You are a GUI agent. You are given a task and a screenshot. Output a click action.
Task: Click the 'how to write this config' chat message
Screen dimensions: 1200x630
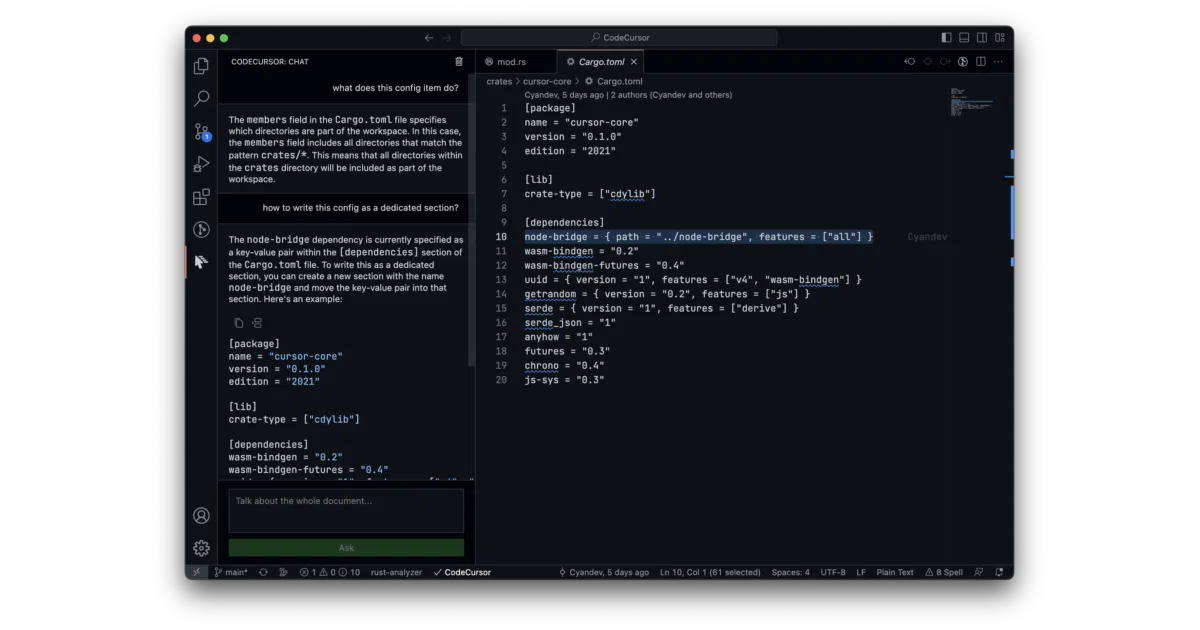pyautogui.click(x=361, y=208)
